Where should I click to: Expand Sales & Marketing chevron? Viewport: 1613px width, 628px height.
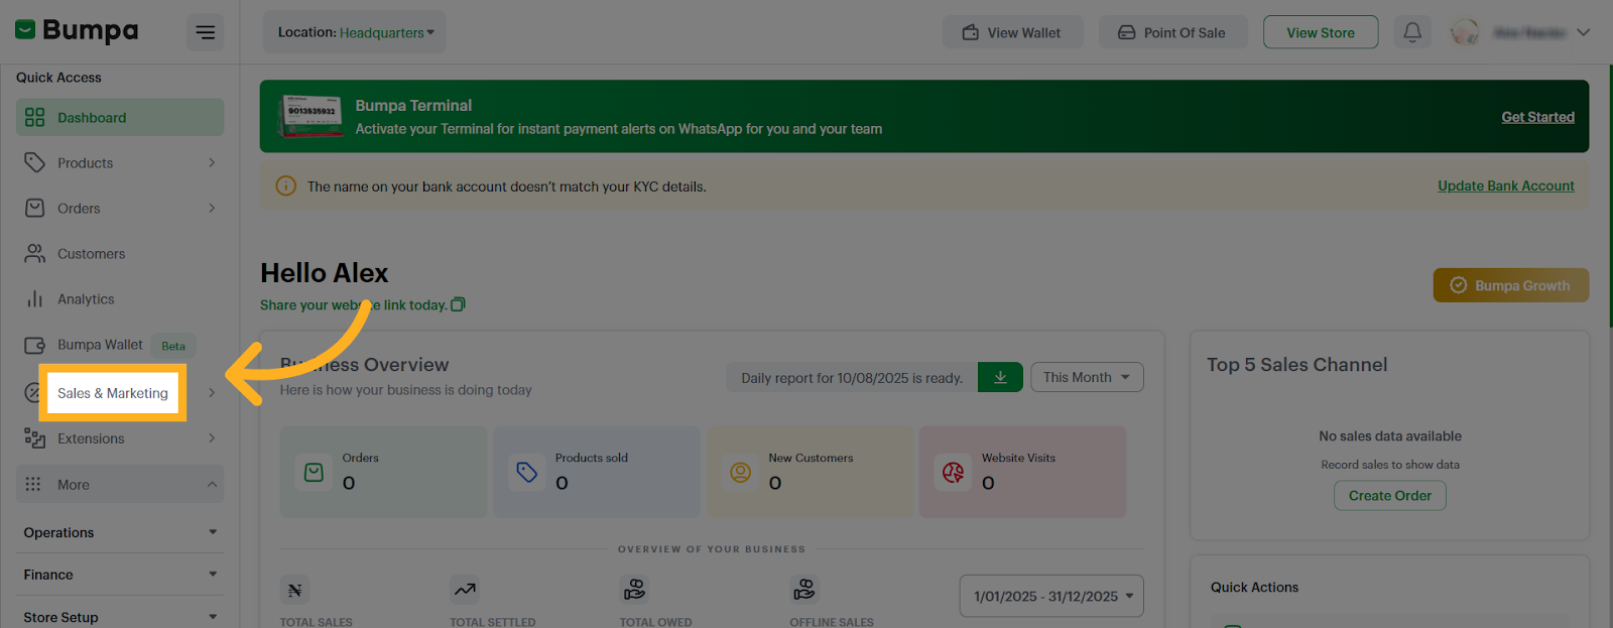coord(212,393)
